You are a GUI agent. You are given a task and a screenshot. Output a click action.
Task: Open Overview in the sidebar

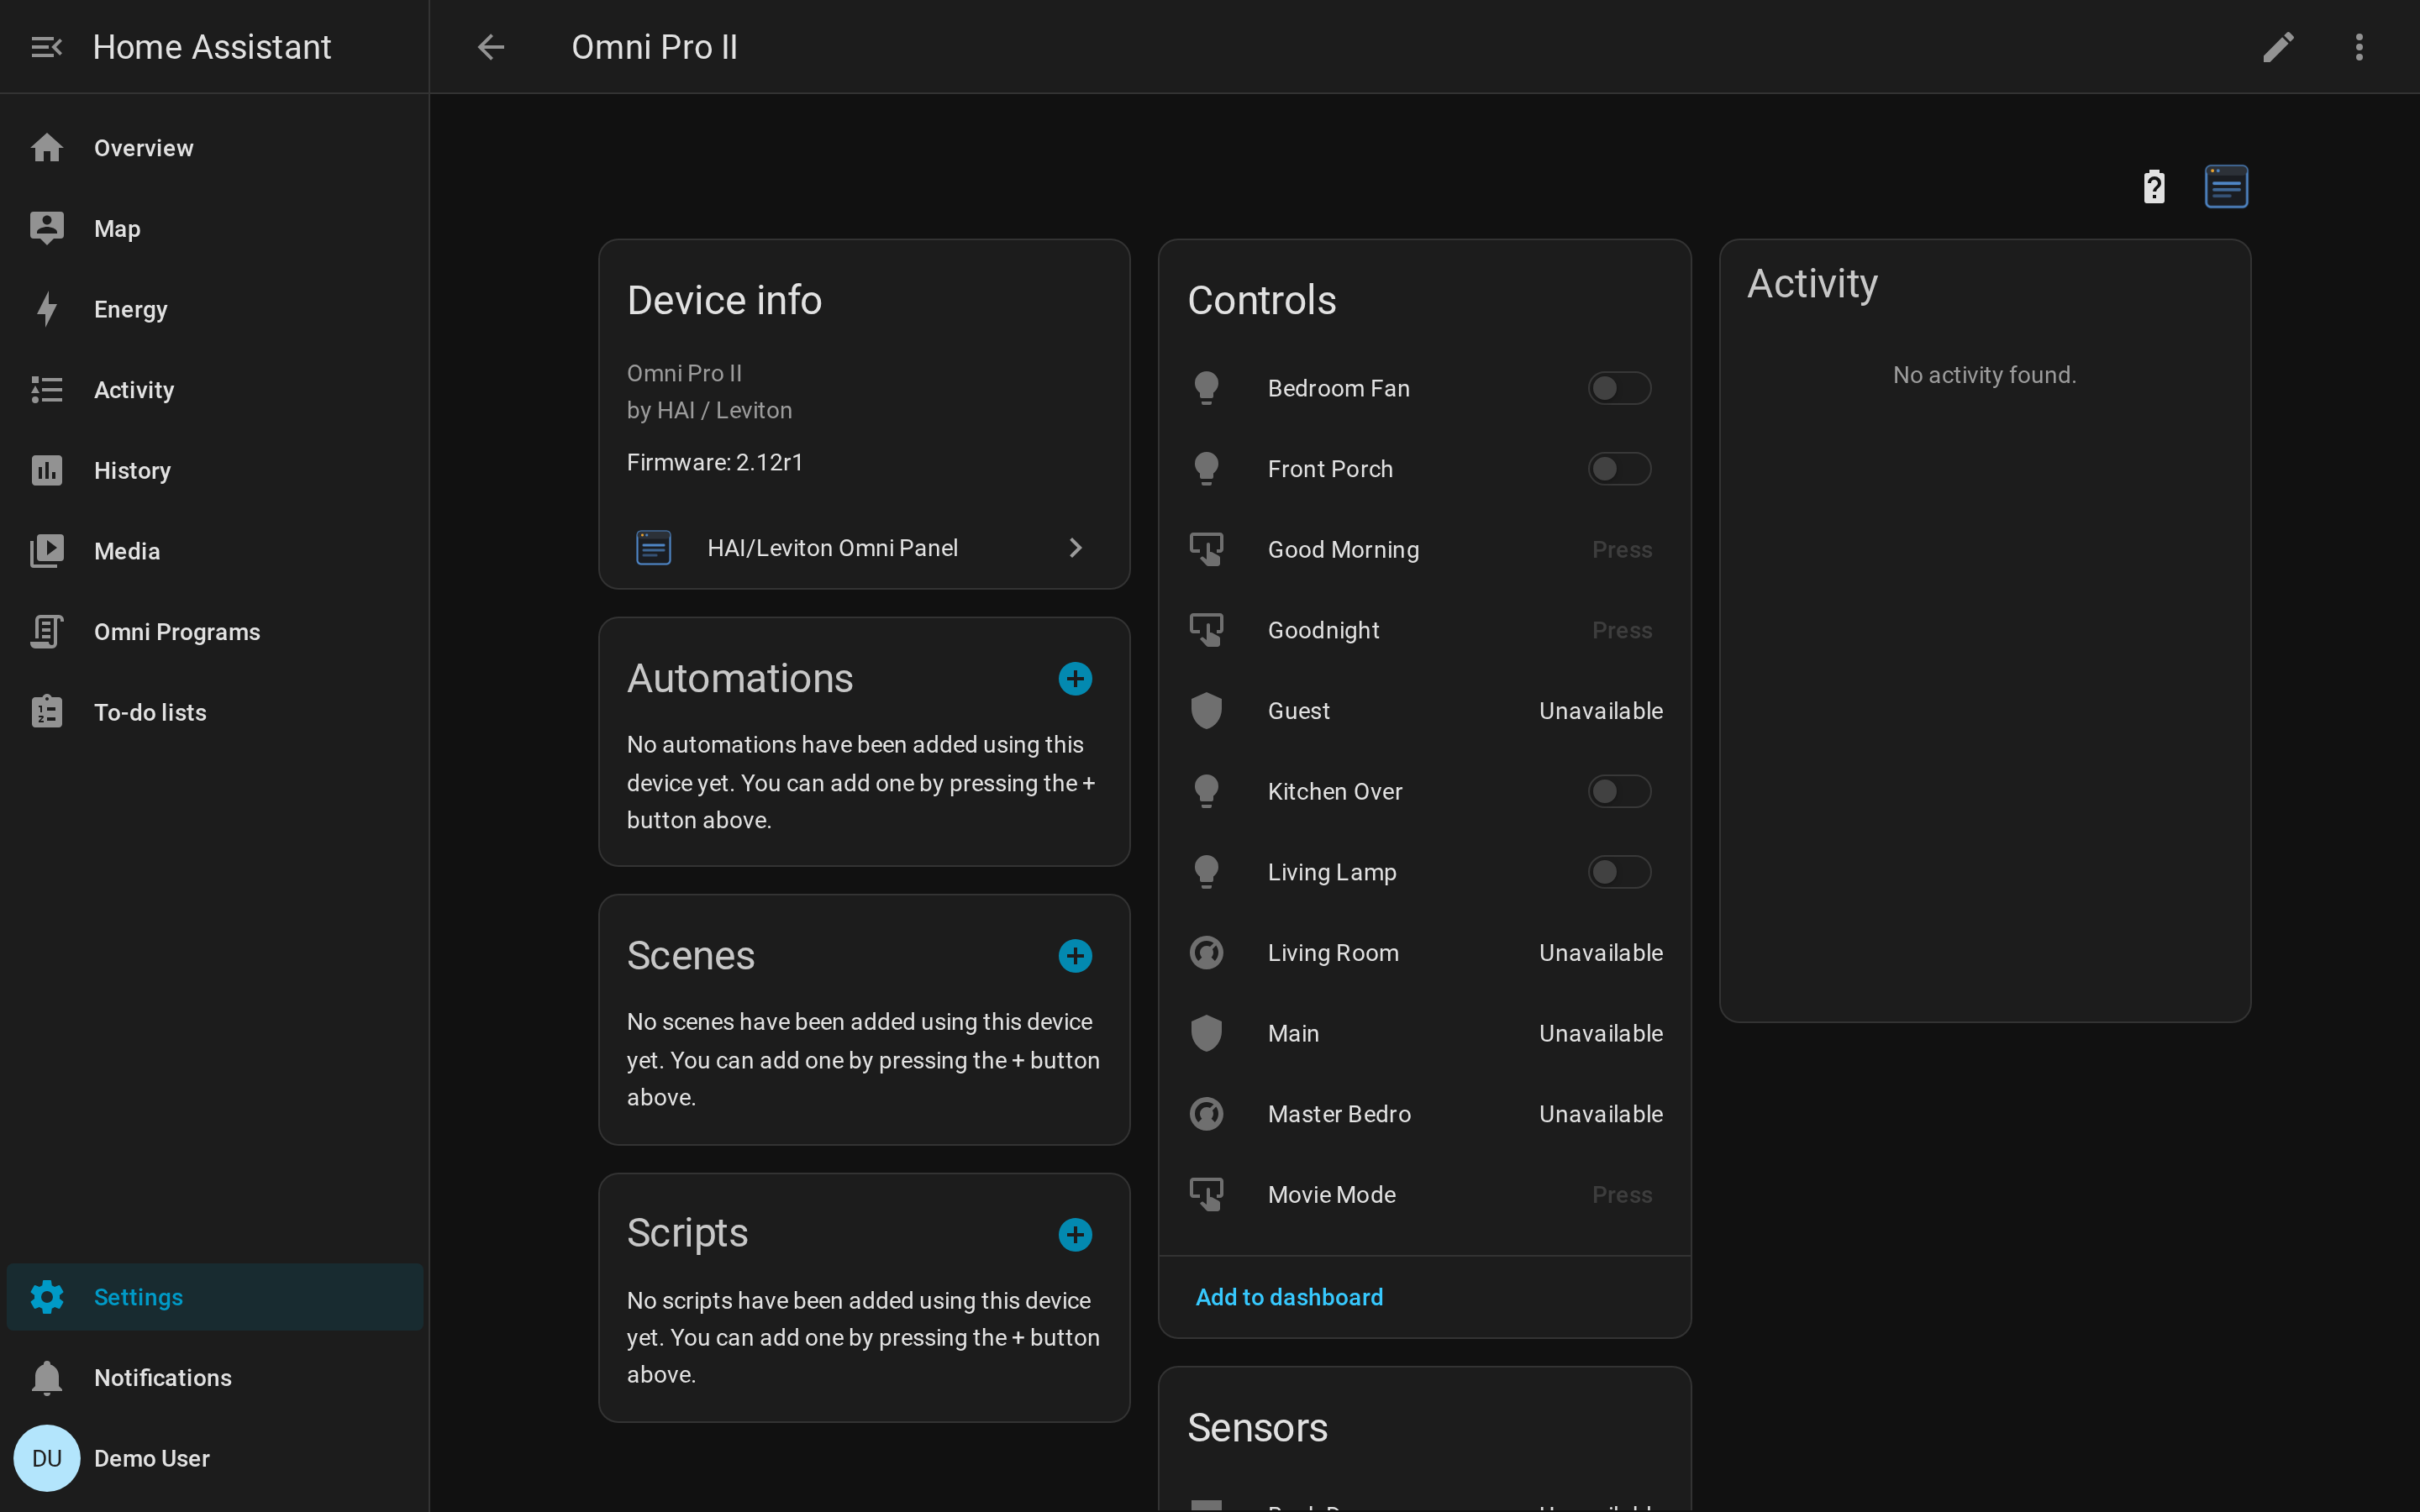[x=215, y=148]
